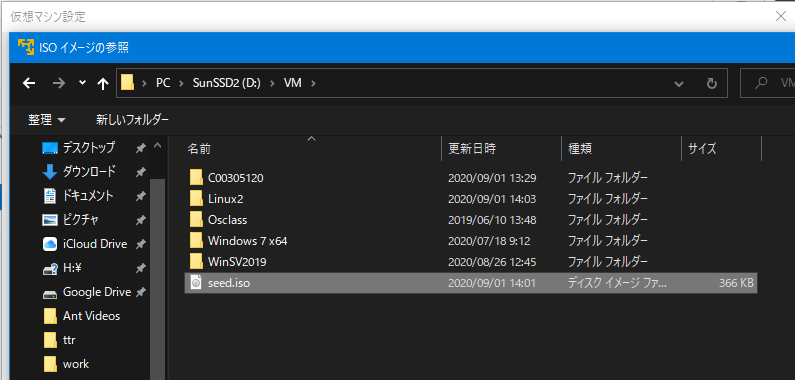Image resolution: width=795 pixels, height=380 pixels.
Task: Click the H:¥ network drive icon
Action: 50,269
